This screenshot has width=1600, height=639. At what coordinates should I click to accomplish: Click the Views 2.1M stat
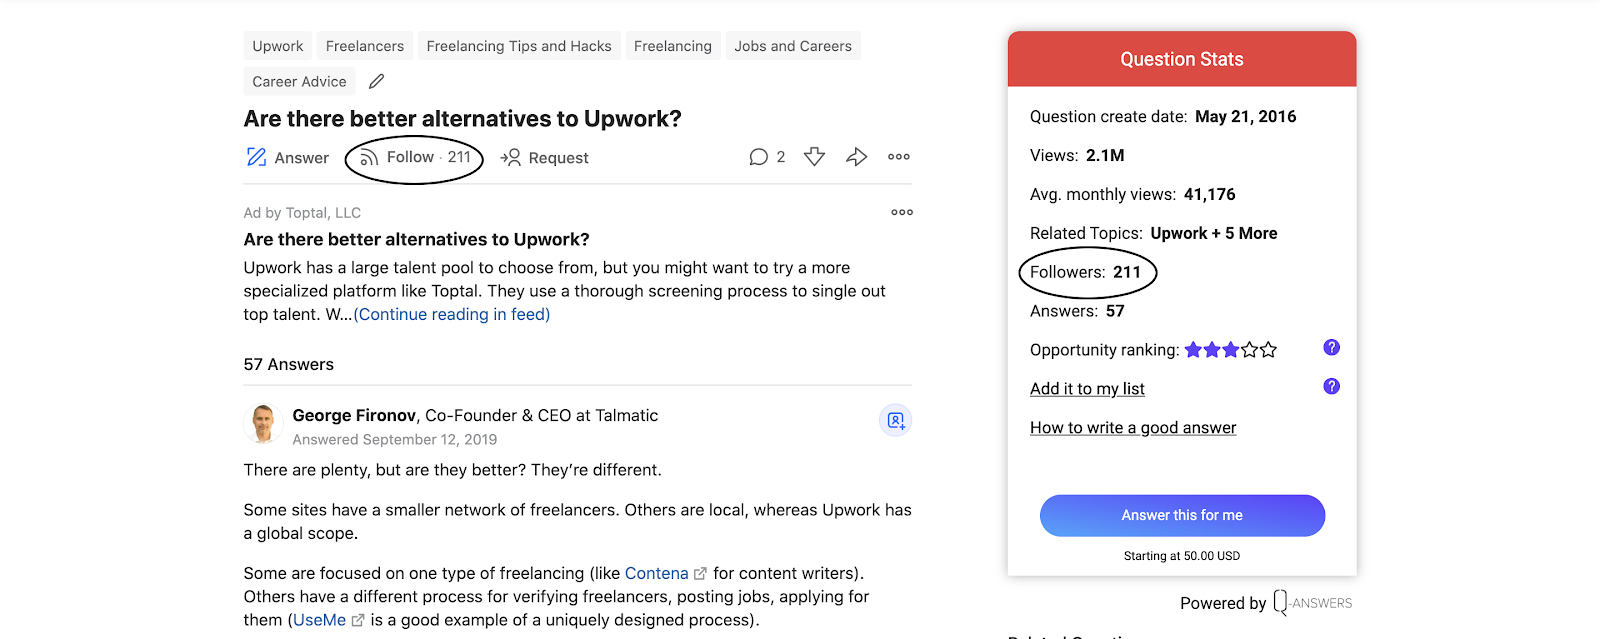click(x=1077, y=155)
